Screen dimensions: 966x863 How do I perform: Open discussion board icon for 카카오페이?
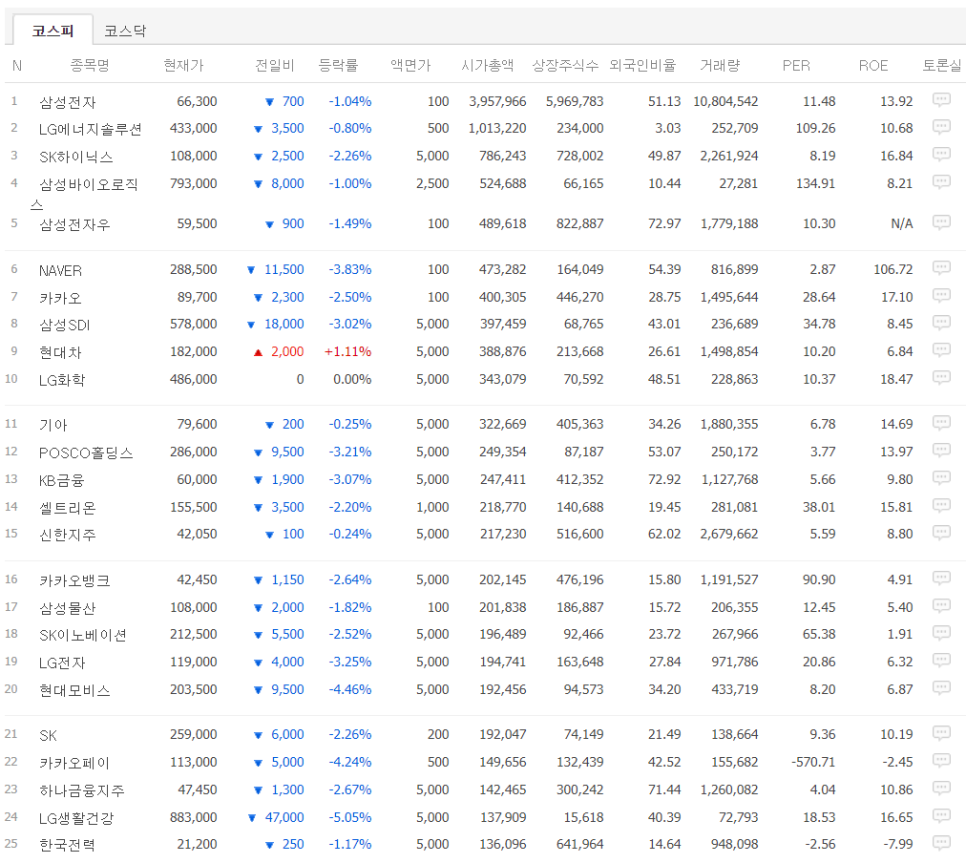click(x=941, y=761)
